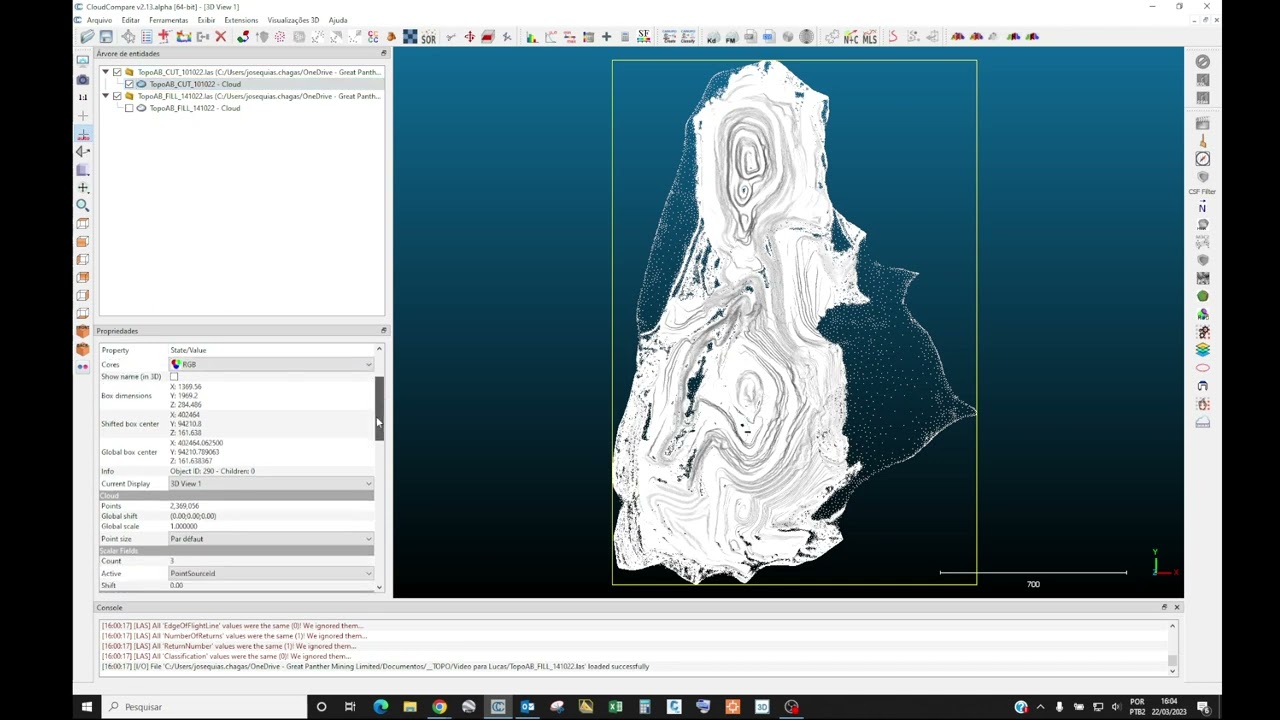Open the Visualizações 3D menu
This screenshot has width=1280, height=720.
pos(293,20)
